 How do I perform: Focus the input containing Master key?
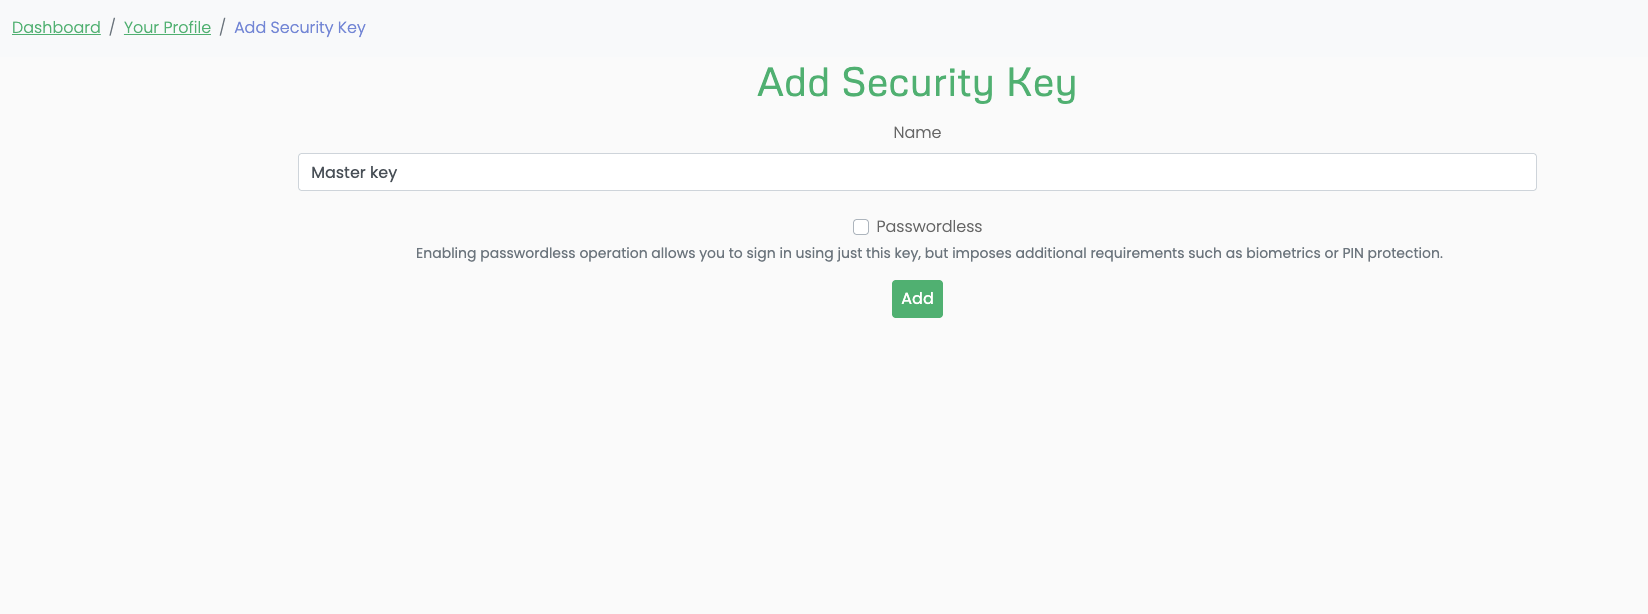[x=916, y=171]
